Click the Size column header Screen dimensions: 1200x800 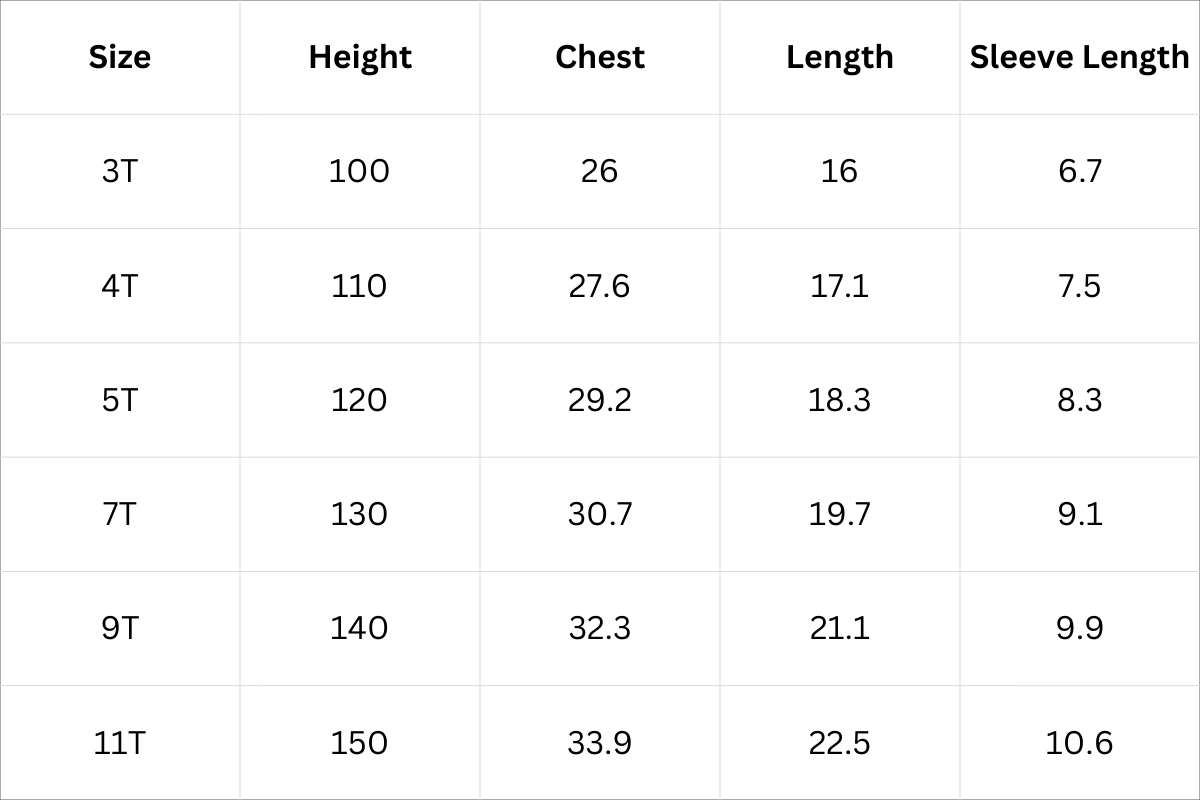click(120, 57)
